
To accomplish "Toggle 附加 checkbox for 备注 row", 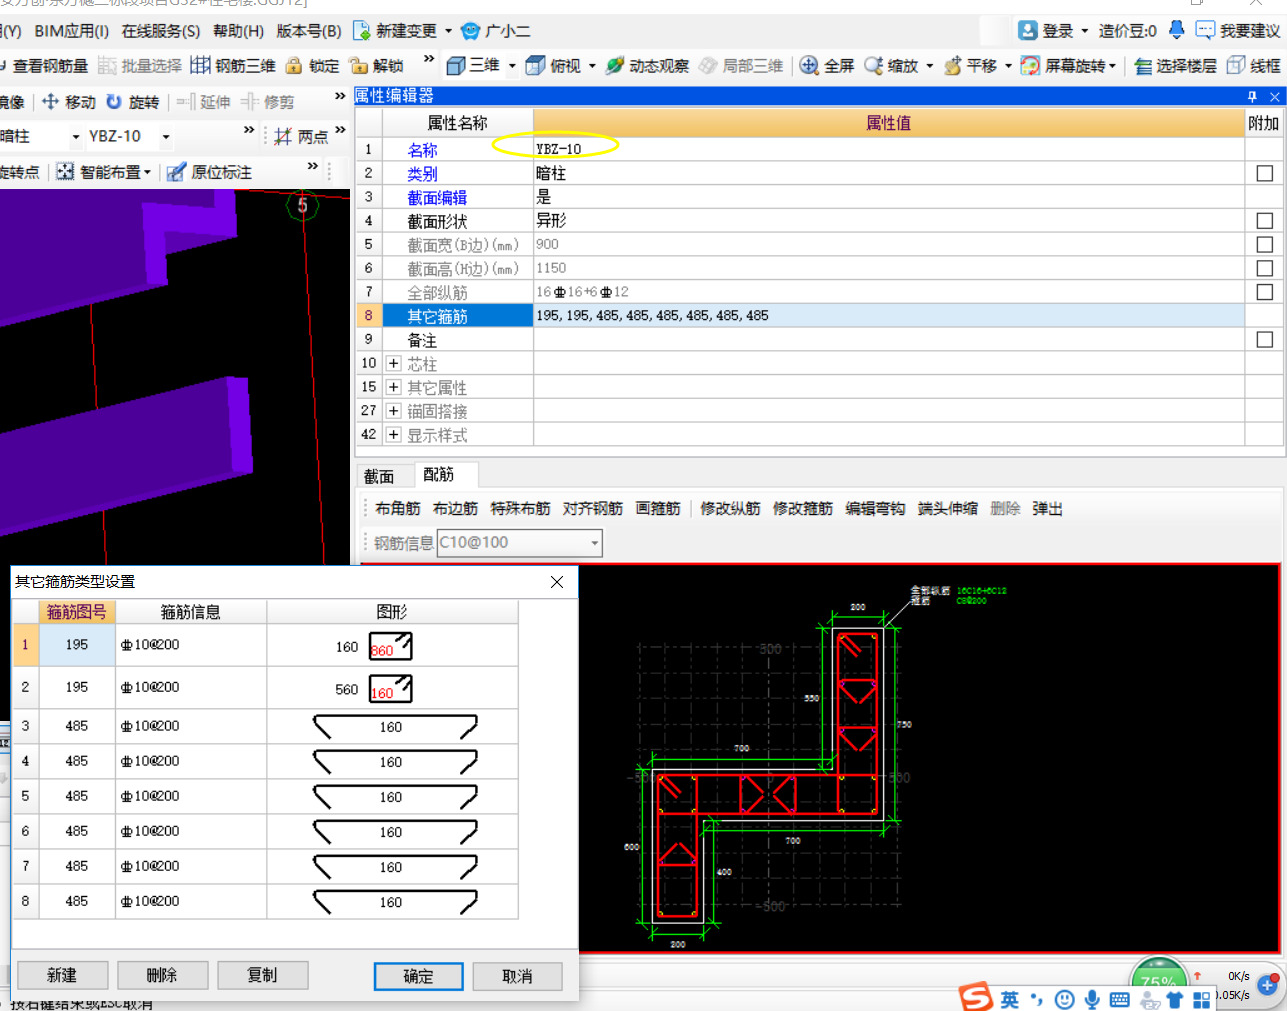I will (1265, 340).
